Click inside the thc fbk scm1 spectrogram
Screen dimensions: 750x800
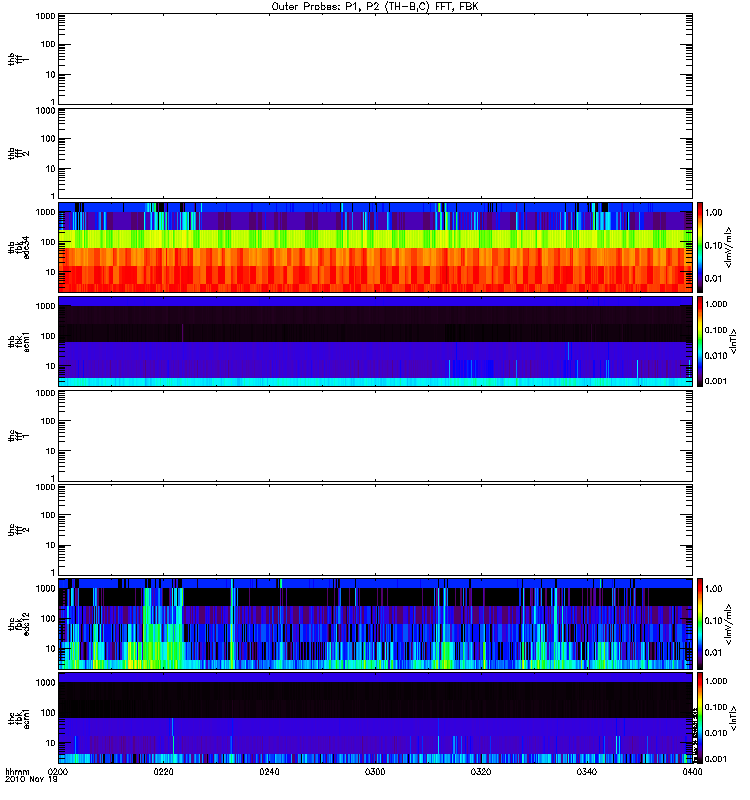tap(376, 717)
